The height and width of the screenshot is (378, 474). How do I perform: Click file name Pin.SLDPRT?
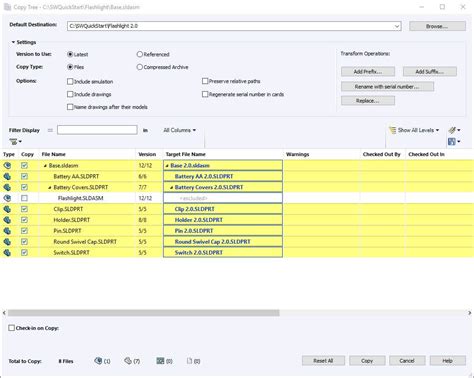pos(67,231)
